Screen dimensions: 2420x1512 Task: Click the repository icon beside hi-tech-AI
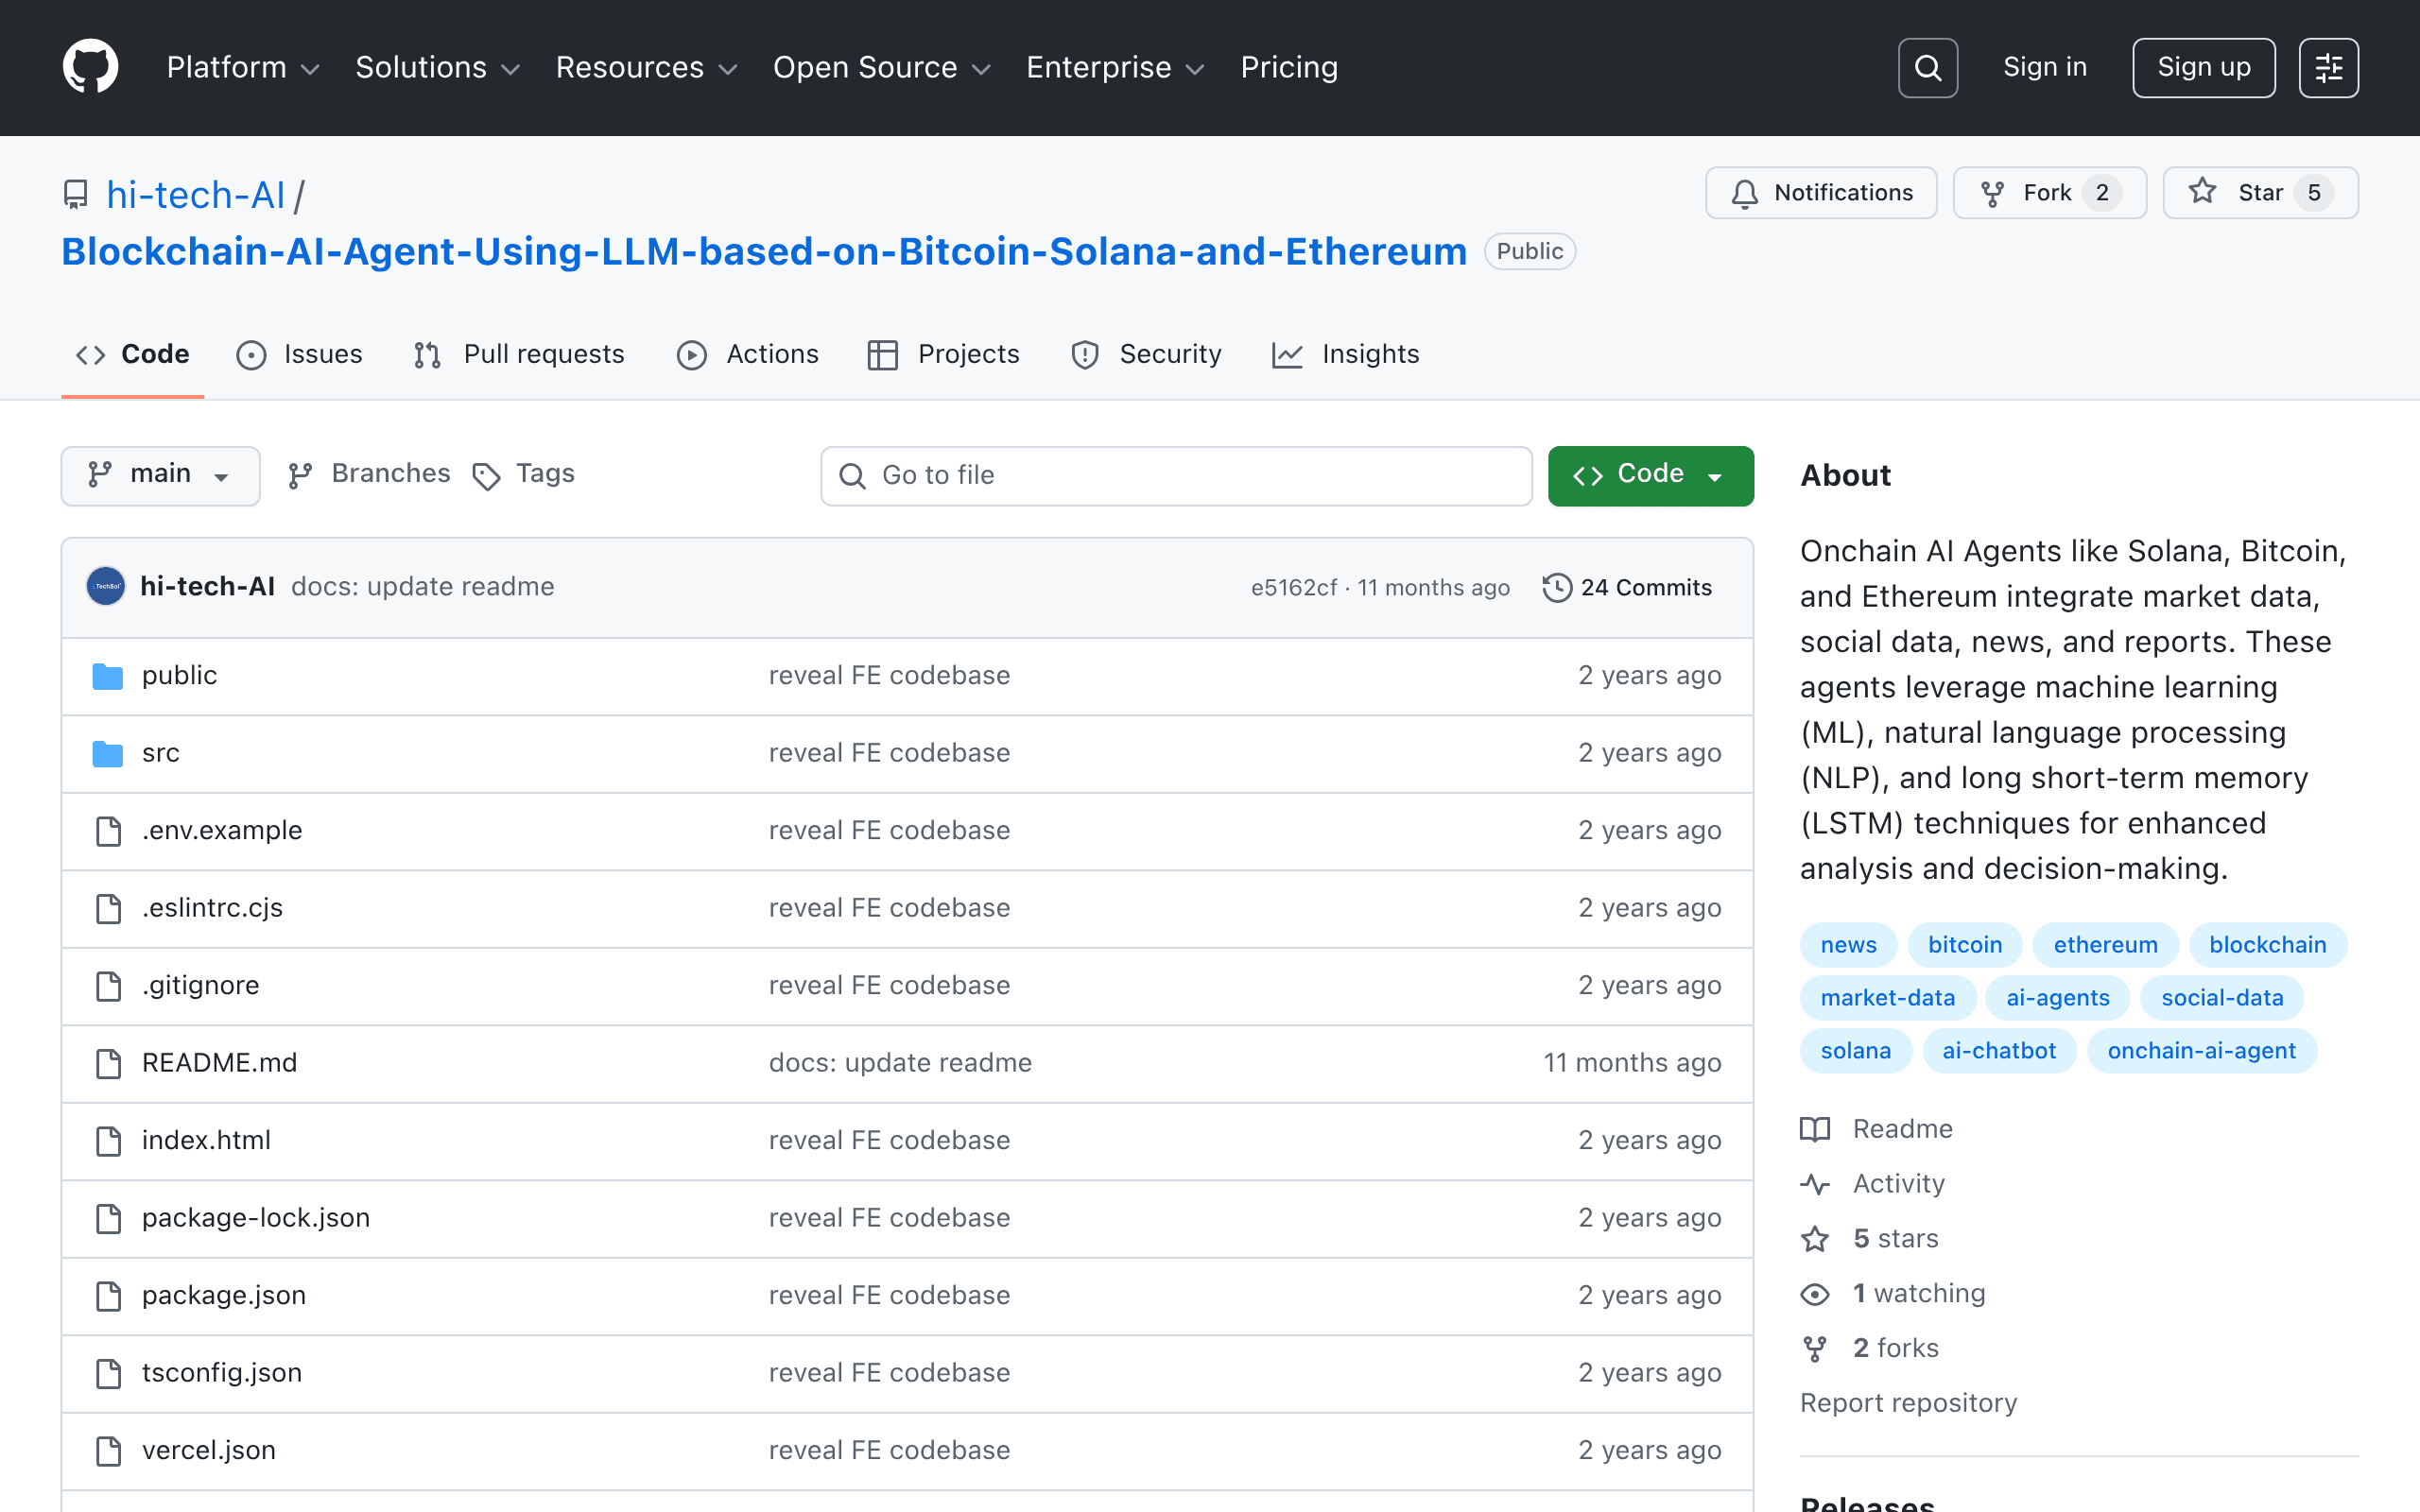75,194
